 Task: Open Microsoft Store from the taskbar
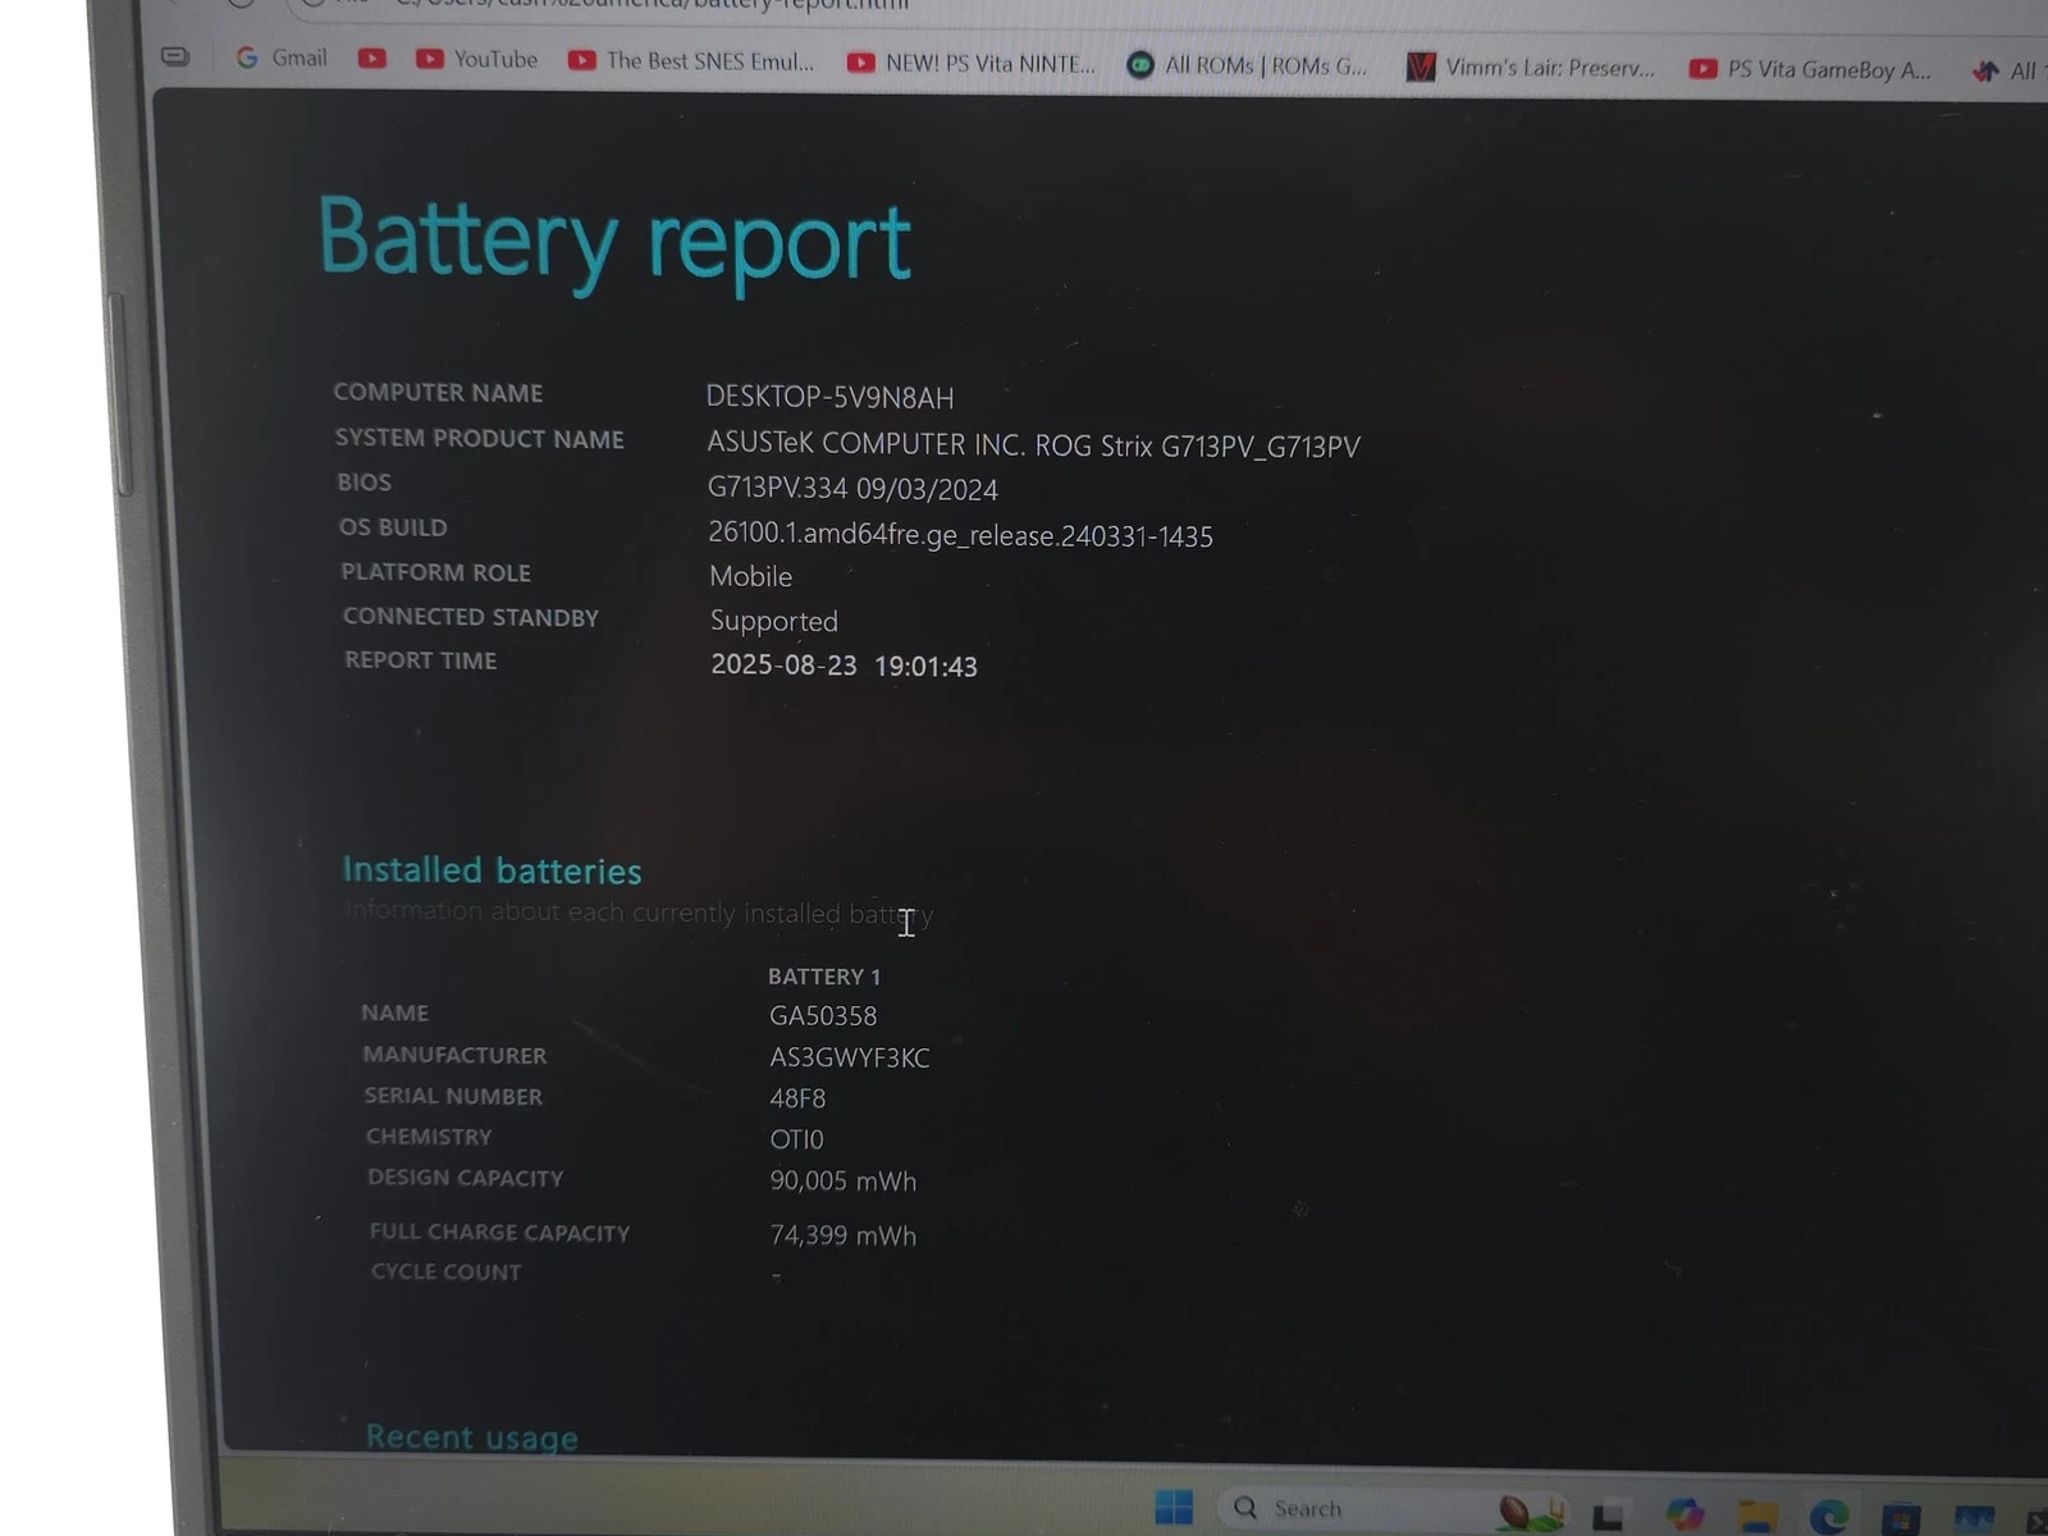pos(1900,1518)
